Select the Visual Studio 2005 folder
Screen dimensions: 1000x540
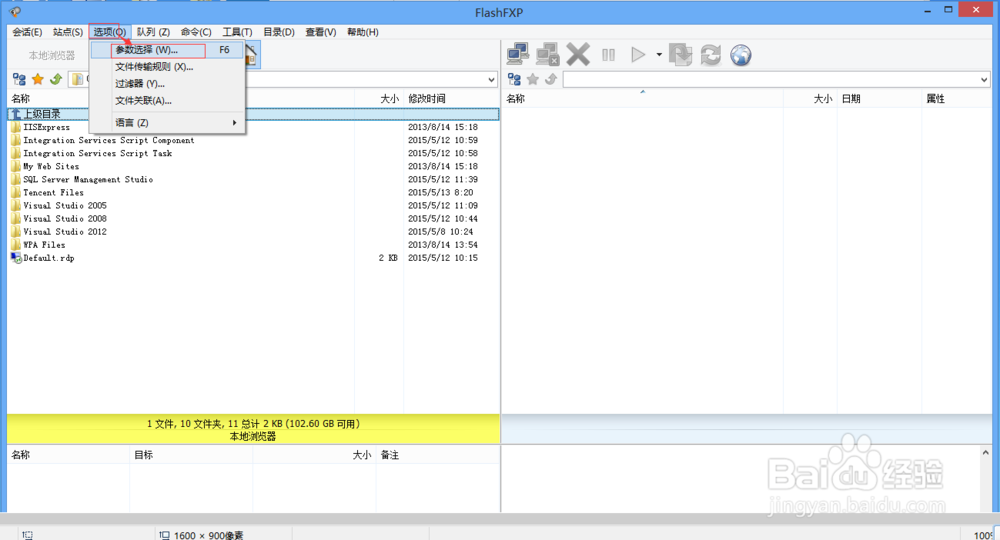click(x=65, y=205)
